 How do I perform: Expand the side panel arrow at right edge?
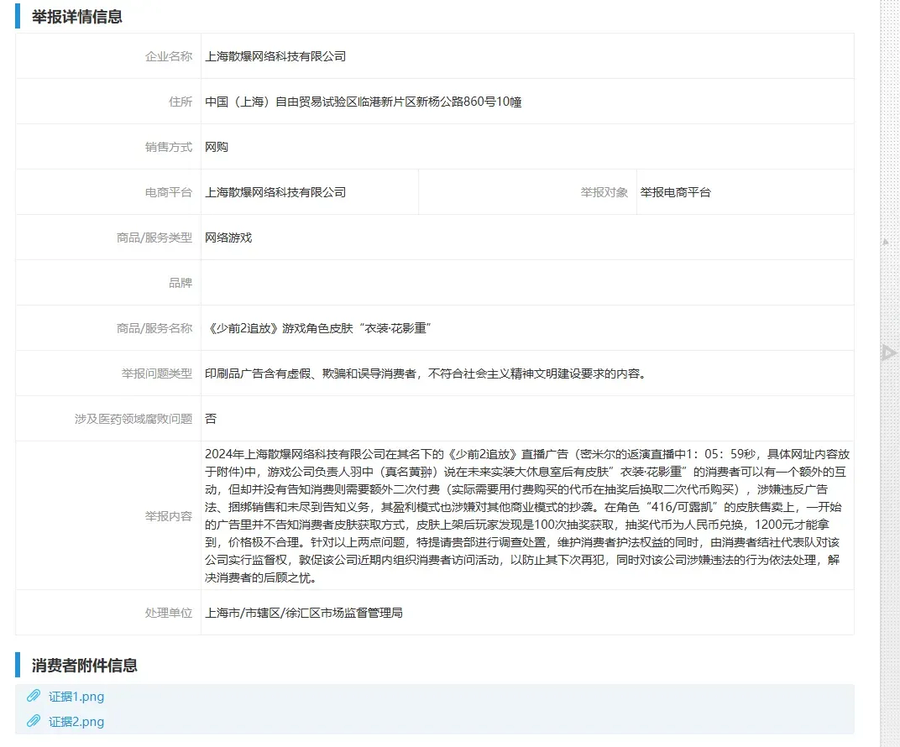889,353
